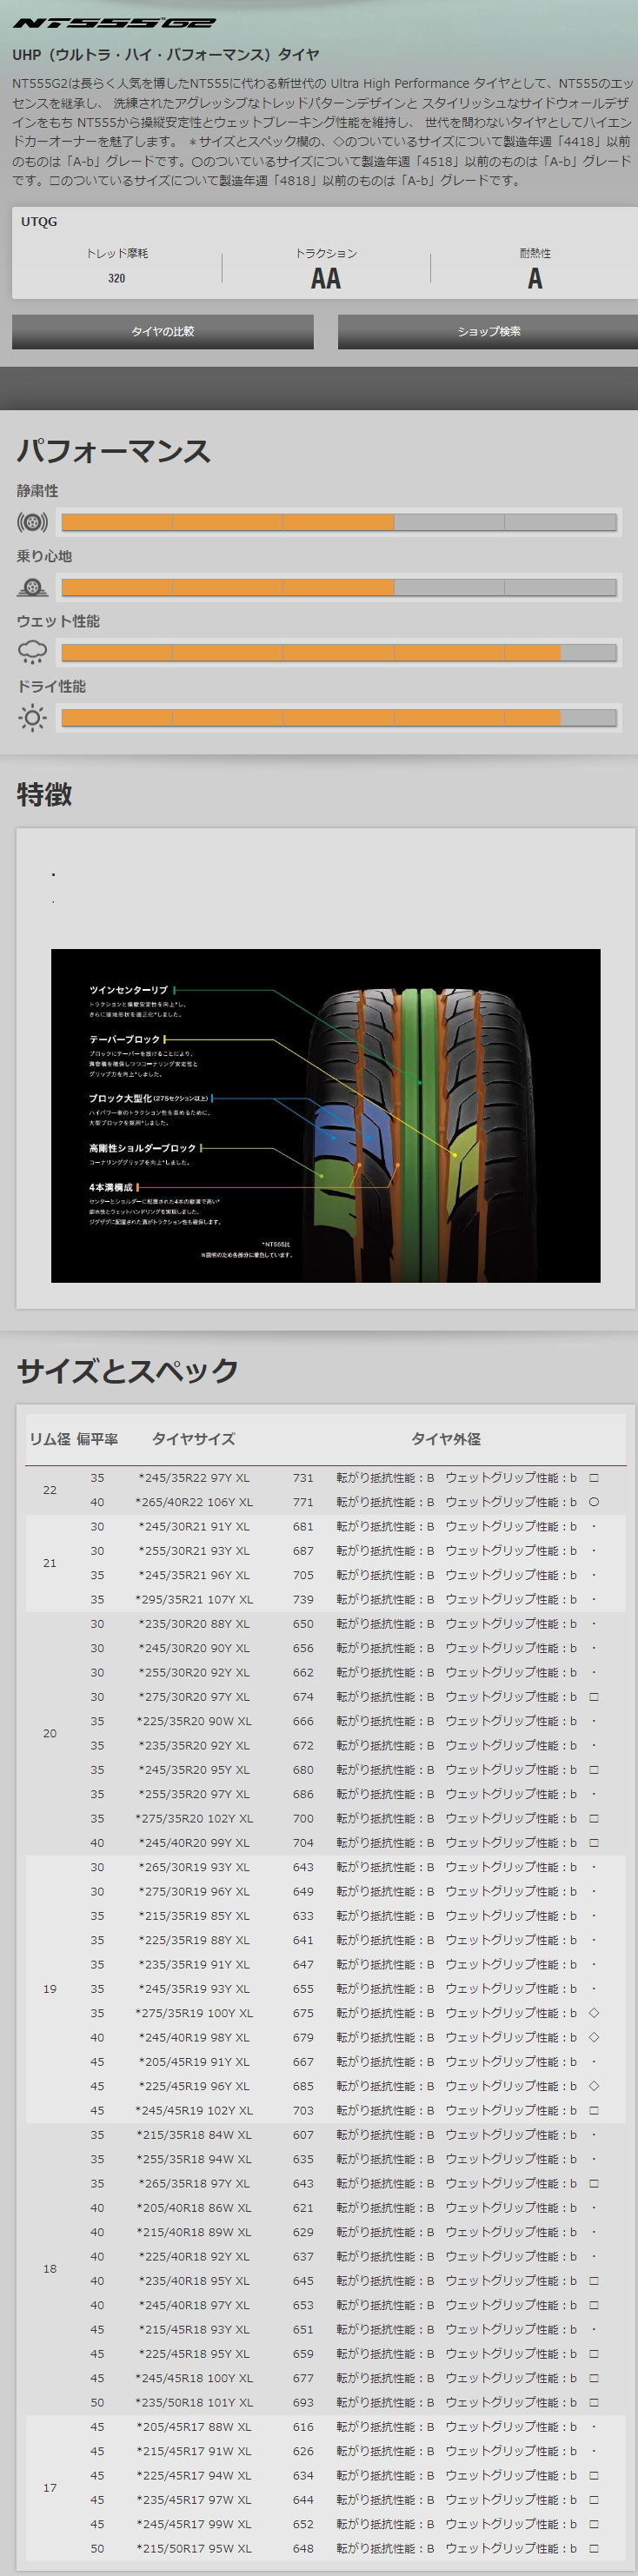This screenshot has width=638, height=2576.
Task: Click the quietness tire sound icon
Action: click(x=32, y=522)
